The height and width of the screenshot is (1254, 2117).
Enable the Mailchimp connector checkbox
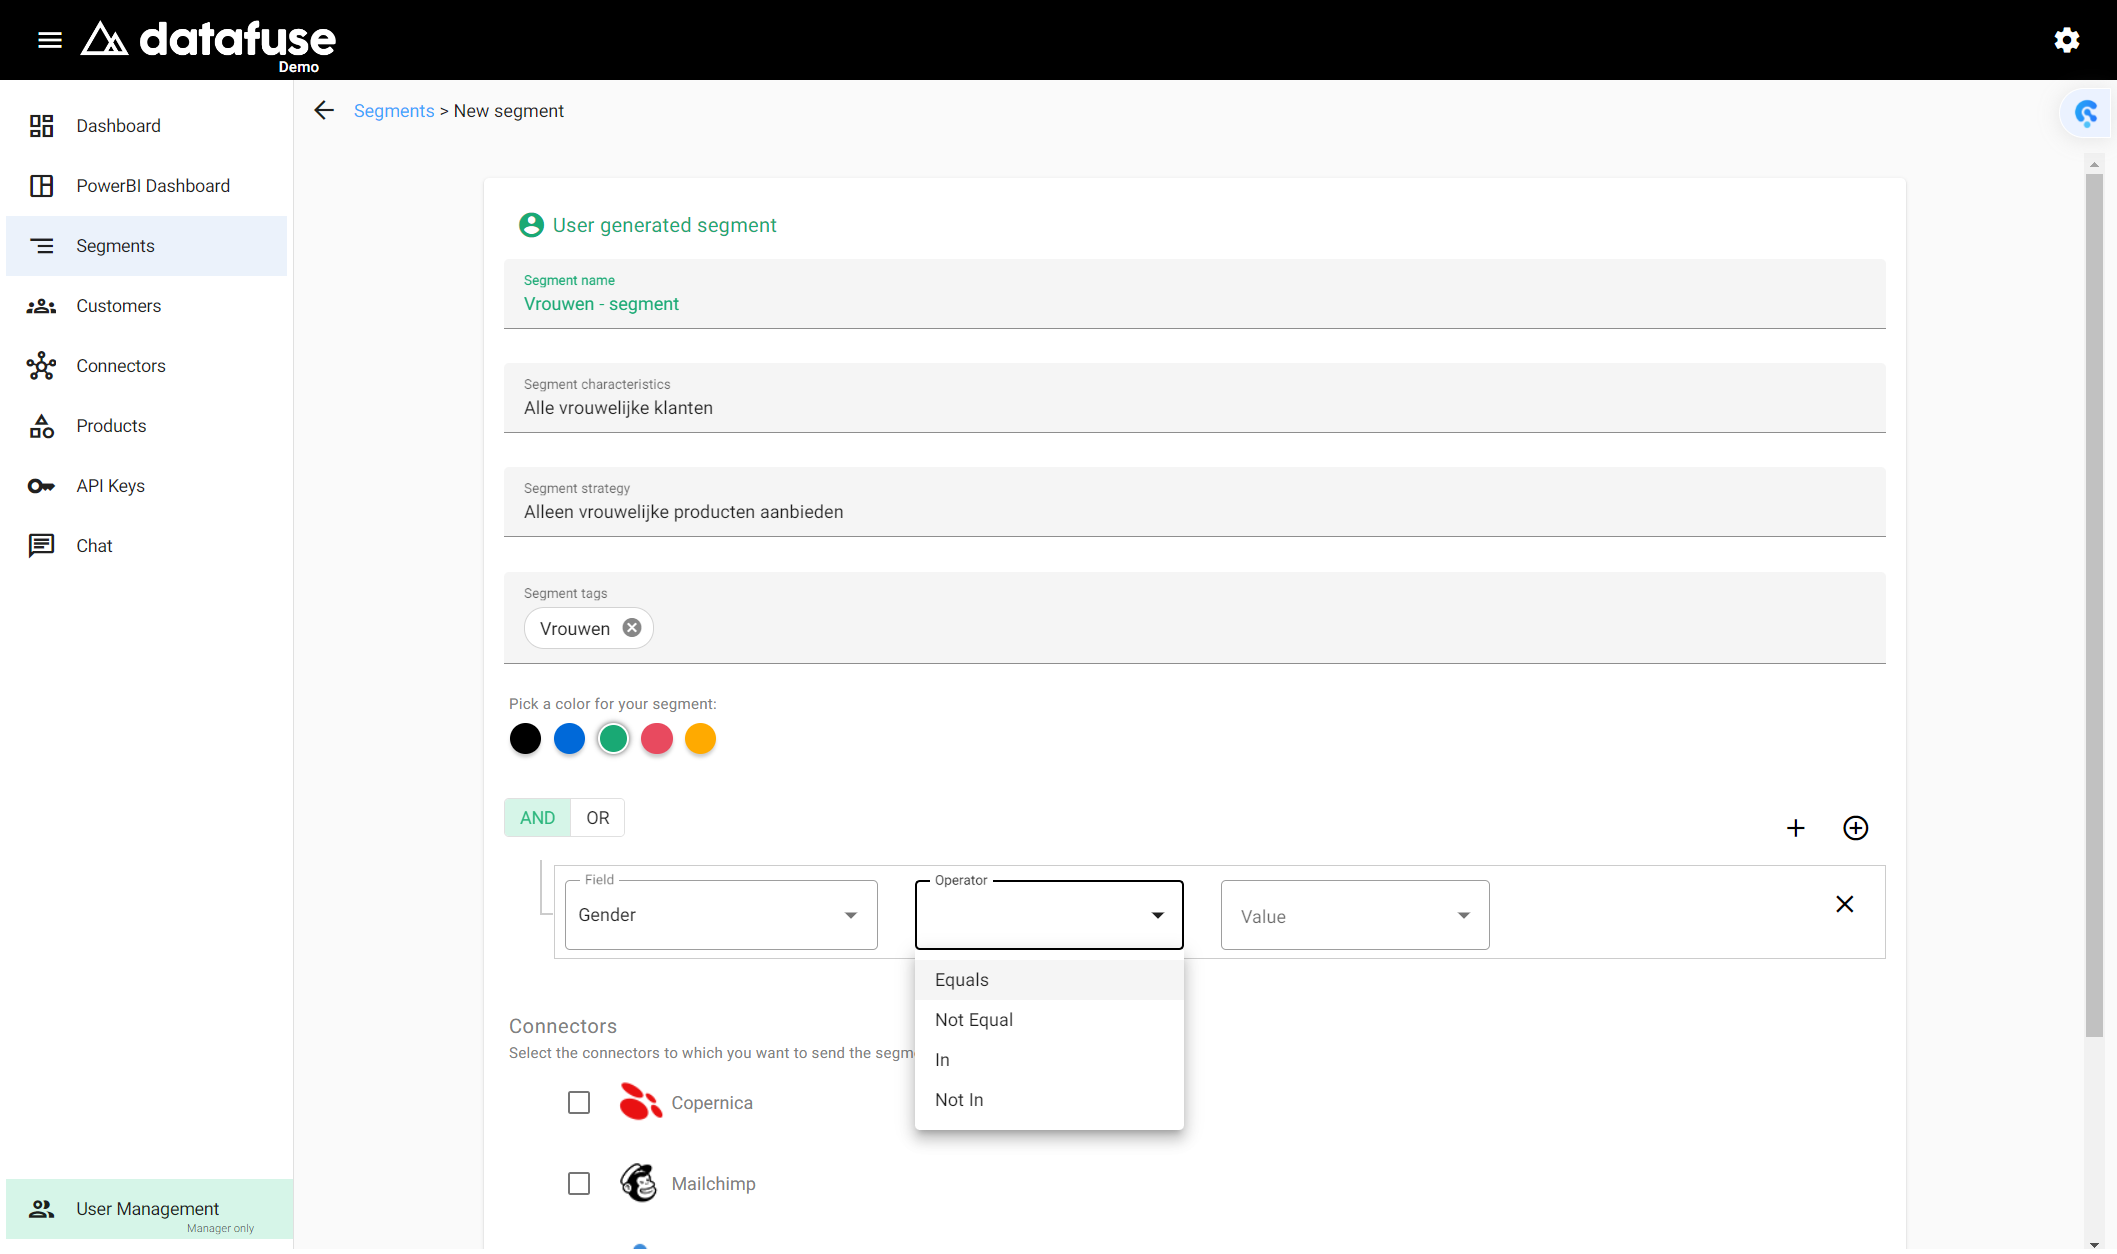click(579, 1183)
